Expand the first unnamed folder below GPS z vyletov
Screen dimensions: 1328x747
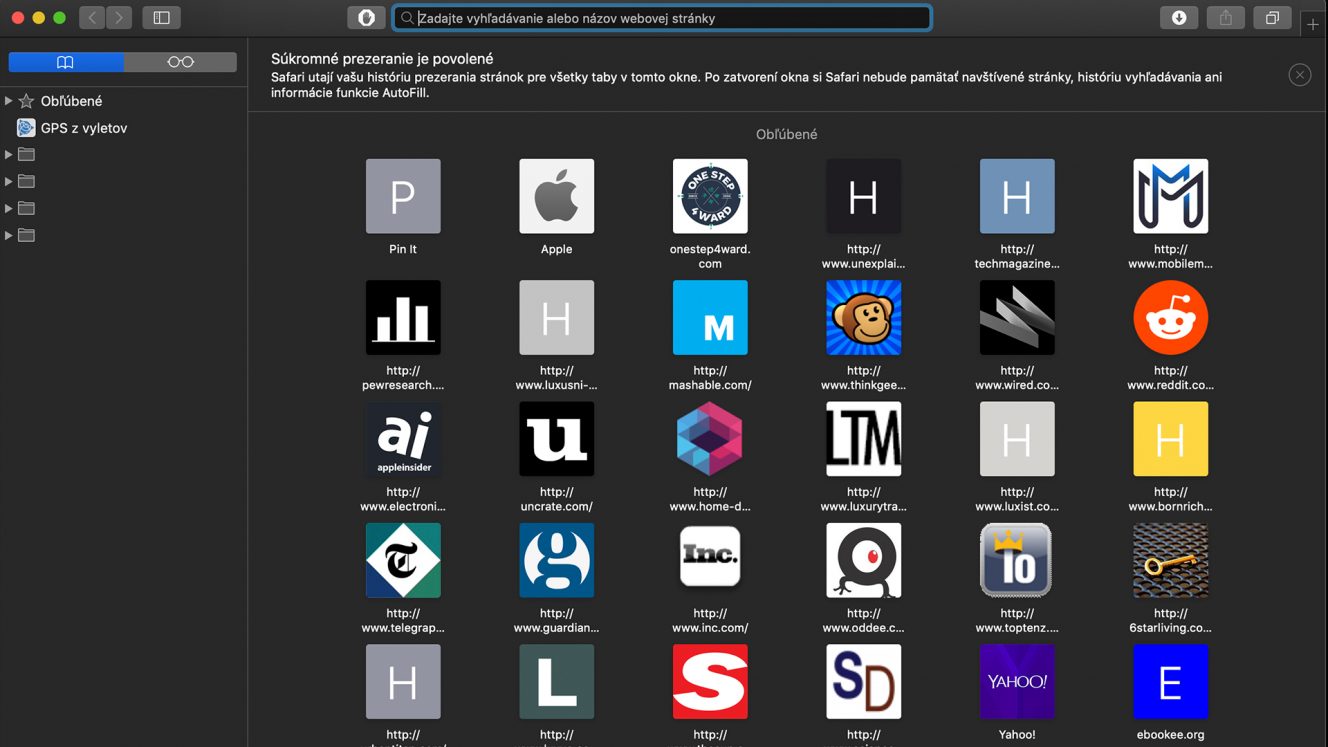8,154
